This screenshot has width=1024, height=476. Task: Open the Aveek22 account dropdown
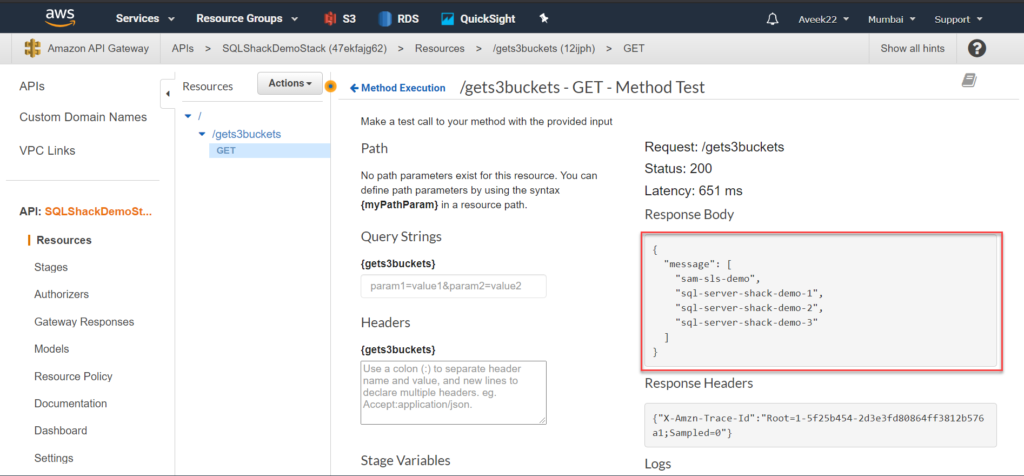click(x=824, y=19)
